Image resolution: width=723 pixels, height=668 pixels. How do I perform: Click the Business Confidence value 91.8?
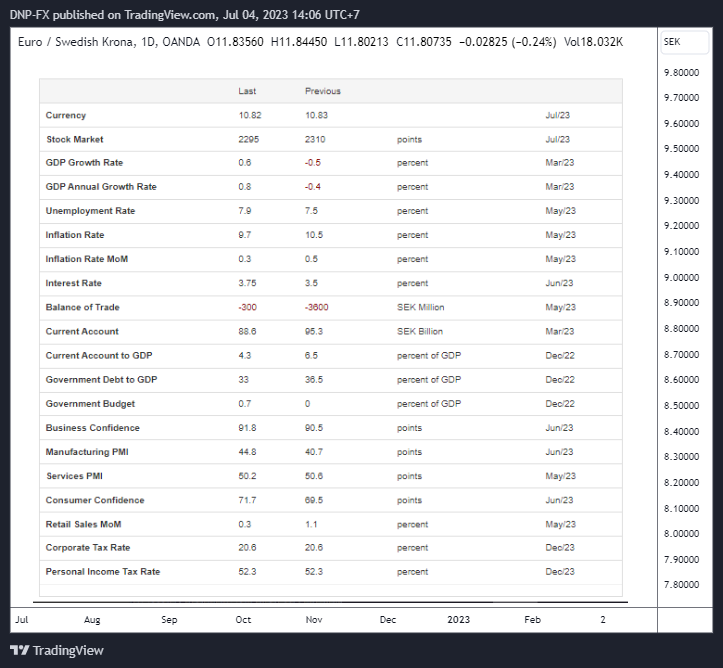click(x=247, y=428)
